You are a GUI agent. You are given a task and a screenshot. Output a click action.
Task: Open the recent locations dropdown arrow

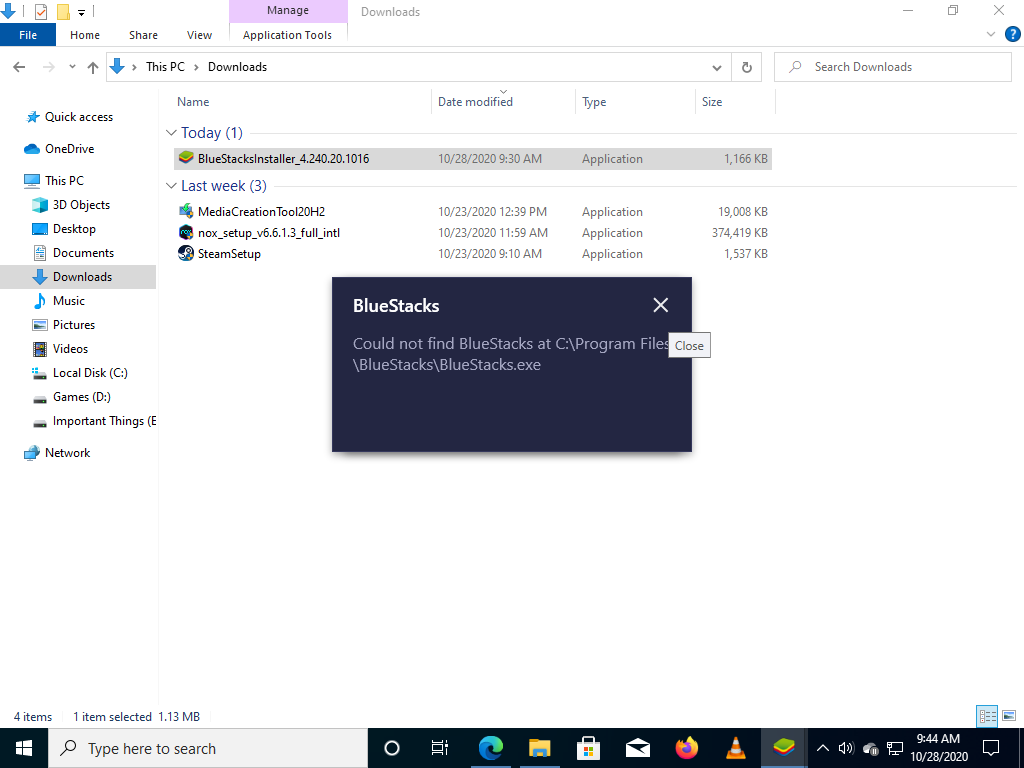(x=72, y=67)
